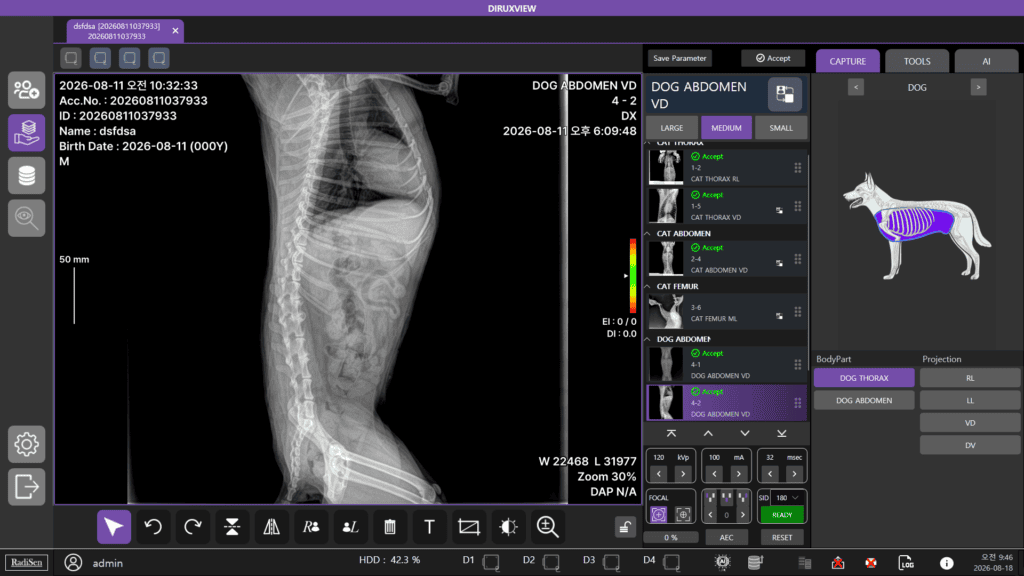Image resolution: width=1024 pixels, height=576 pixels.
Task: Select the small focal spot option
Action: click(682, 515)
